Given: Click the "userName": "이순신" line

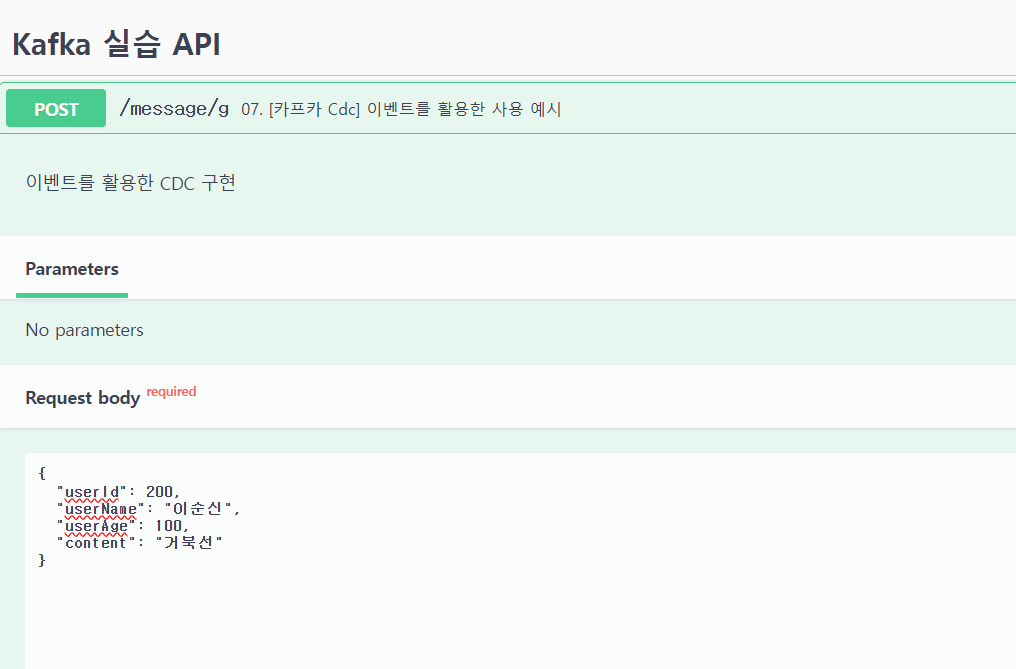Looking at the screenshot, I should [148, 509].
